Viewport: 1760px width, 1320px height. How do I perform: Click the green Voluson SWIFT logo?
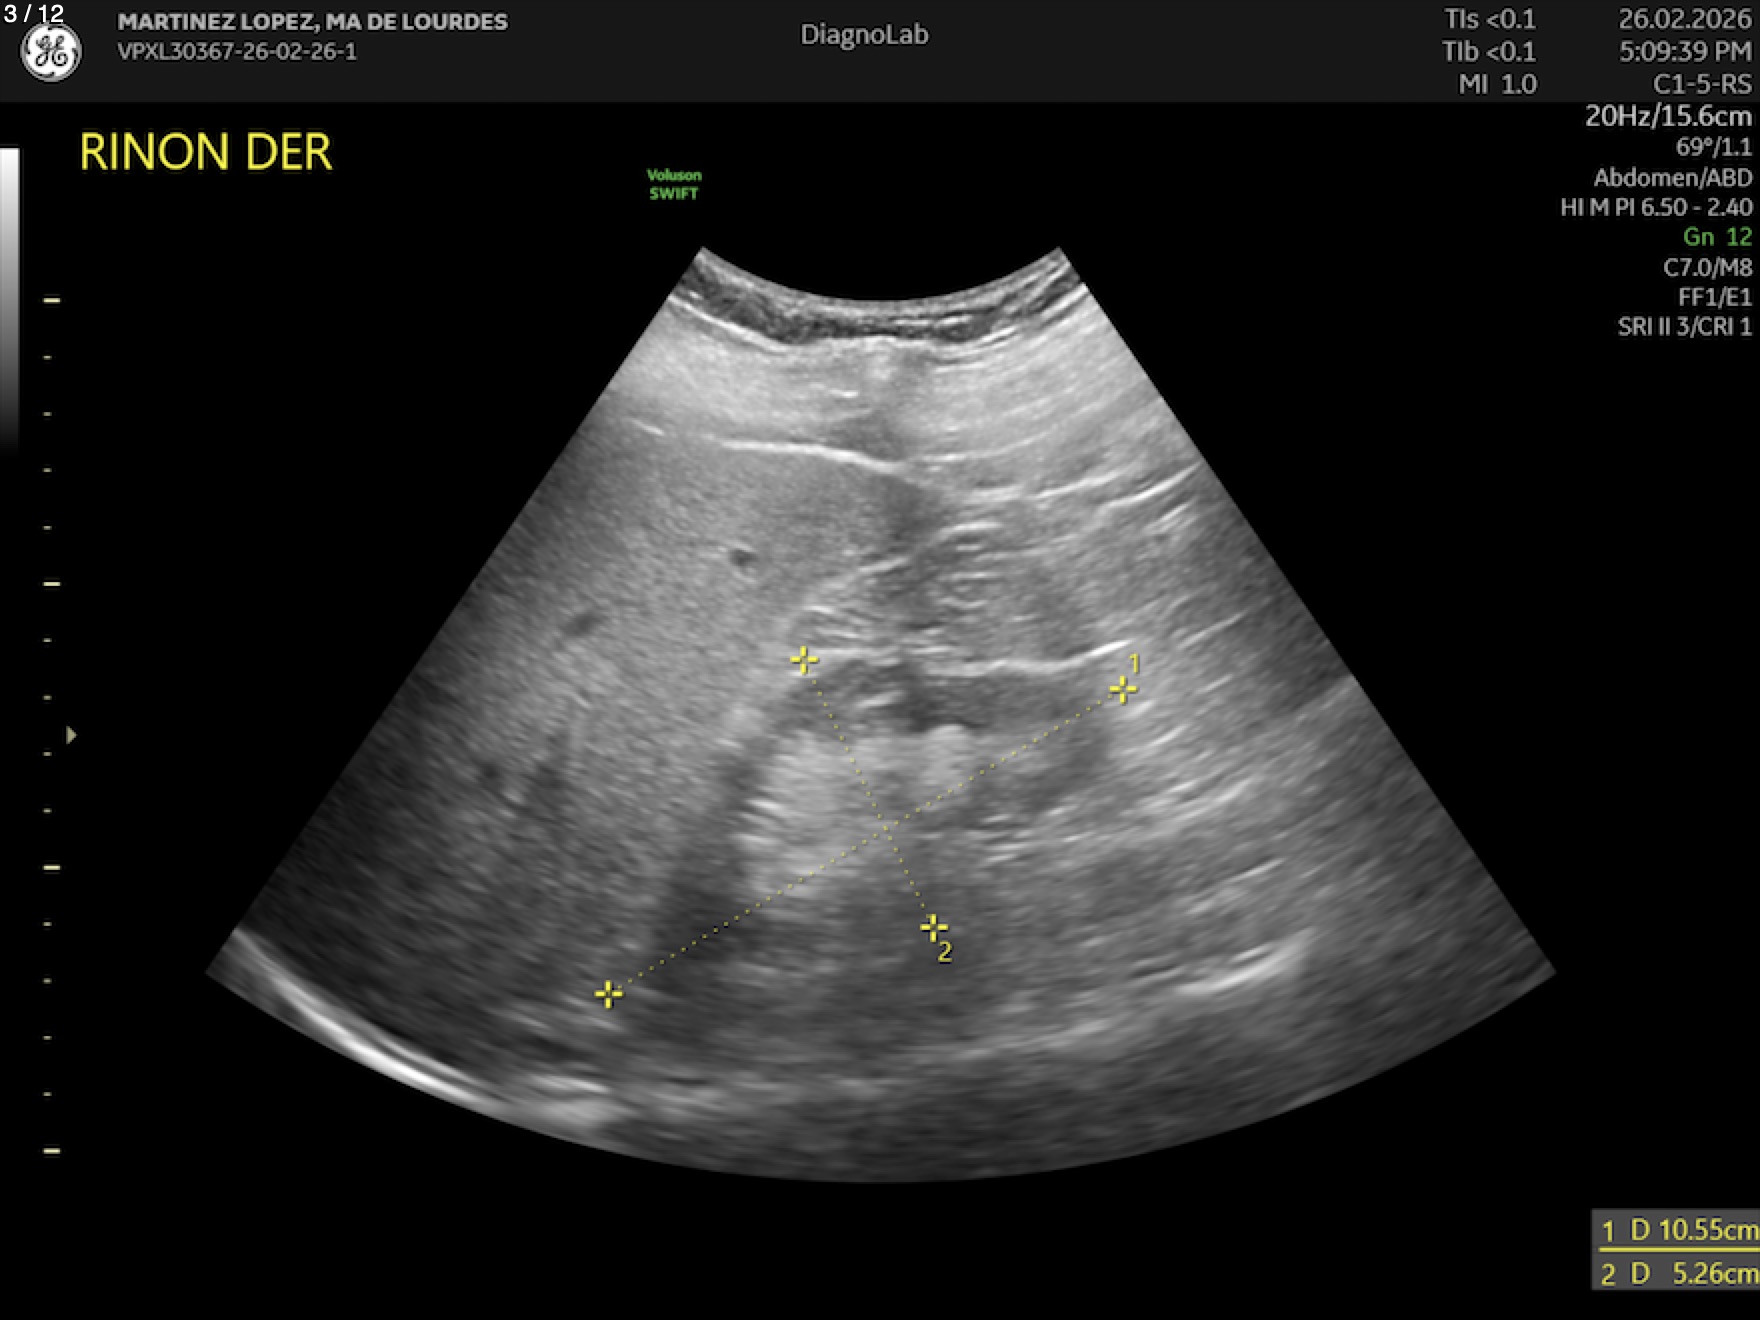(674, 184)
